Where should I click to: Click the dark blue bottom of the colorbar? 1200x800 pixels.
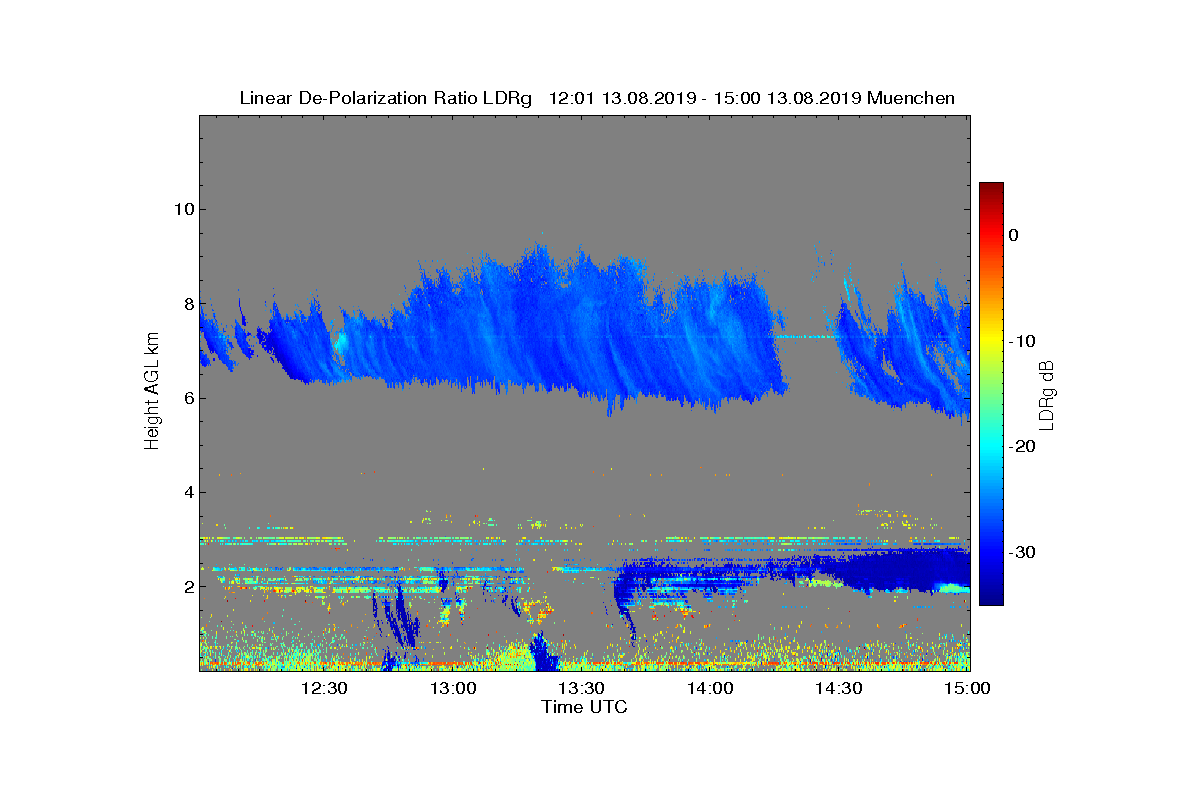tap(991, 598)
